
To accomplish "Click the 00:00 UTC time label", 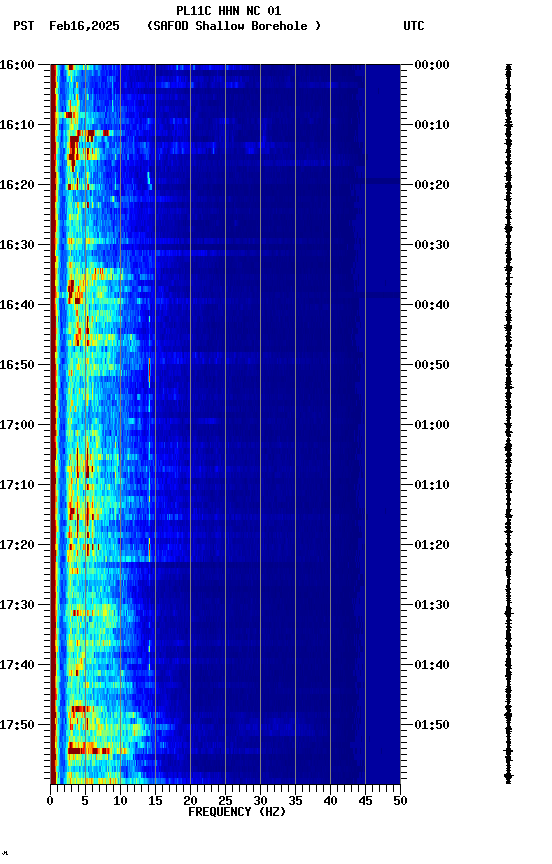I will (432, 64).
